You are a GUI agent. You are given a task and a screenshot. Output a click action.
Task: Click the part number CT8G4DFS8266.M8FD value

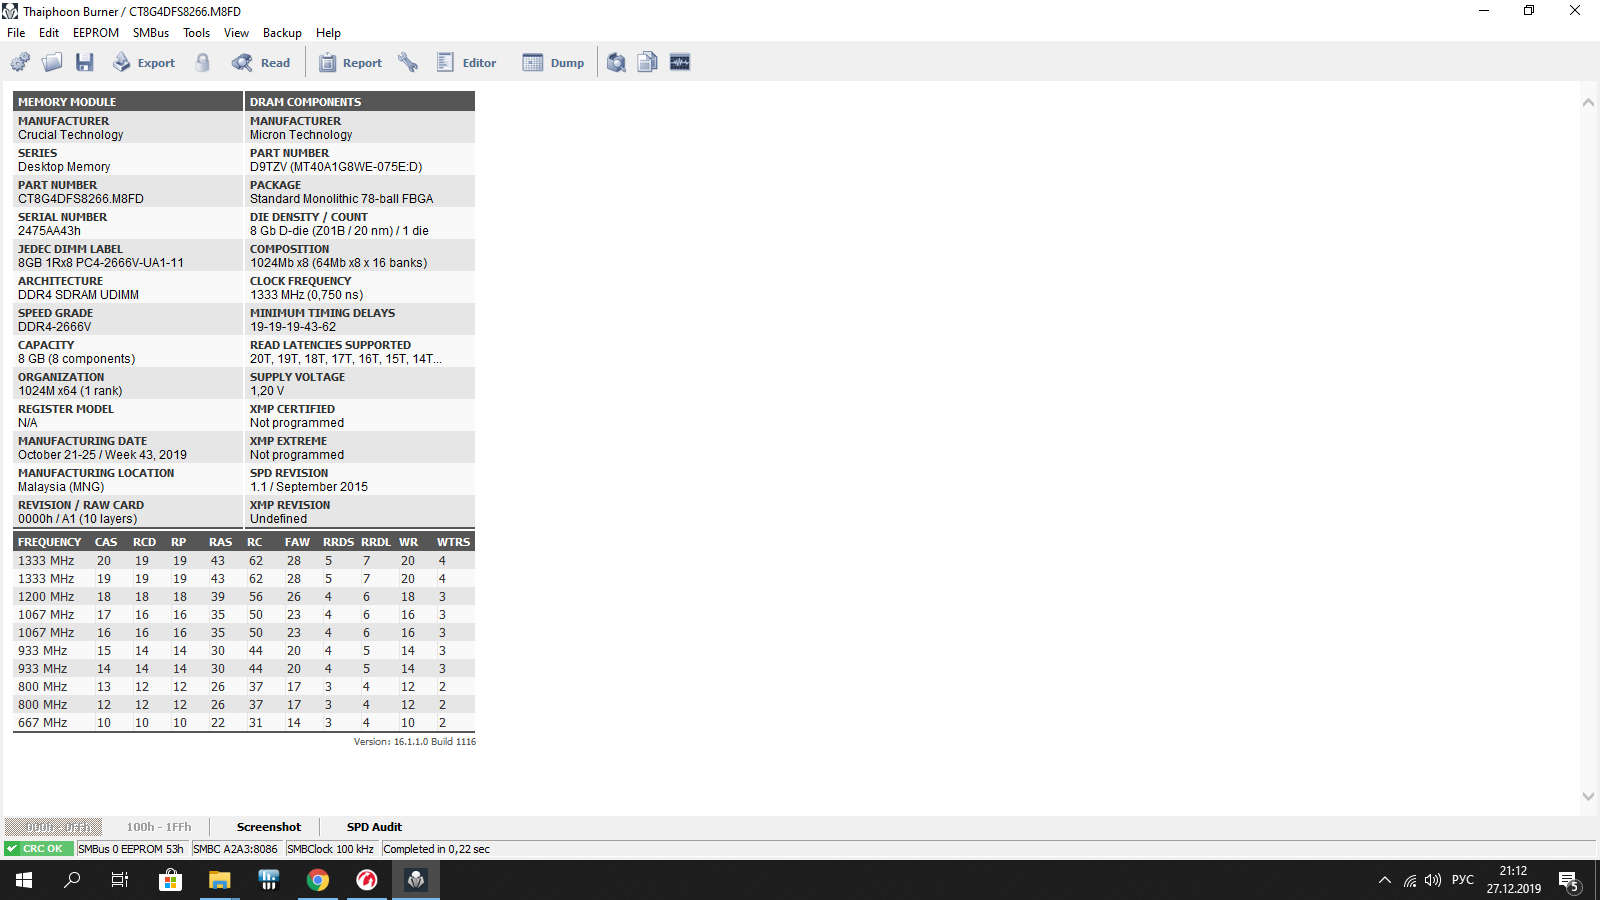(81, 199)
